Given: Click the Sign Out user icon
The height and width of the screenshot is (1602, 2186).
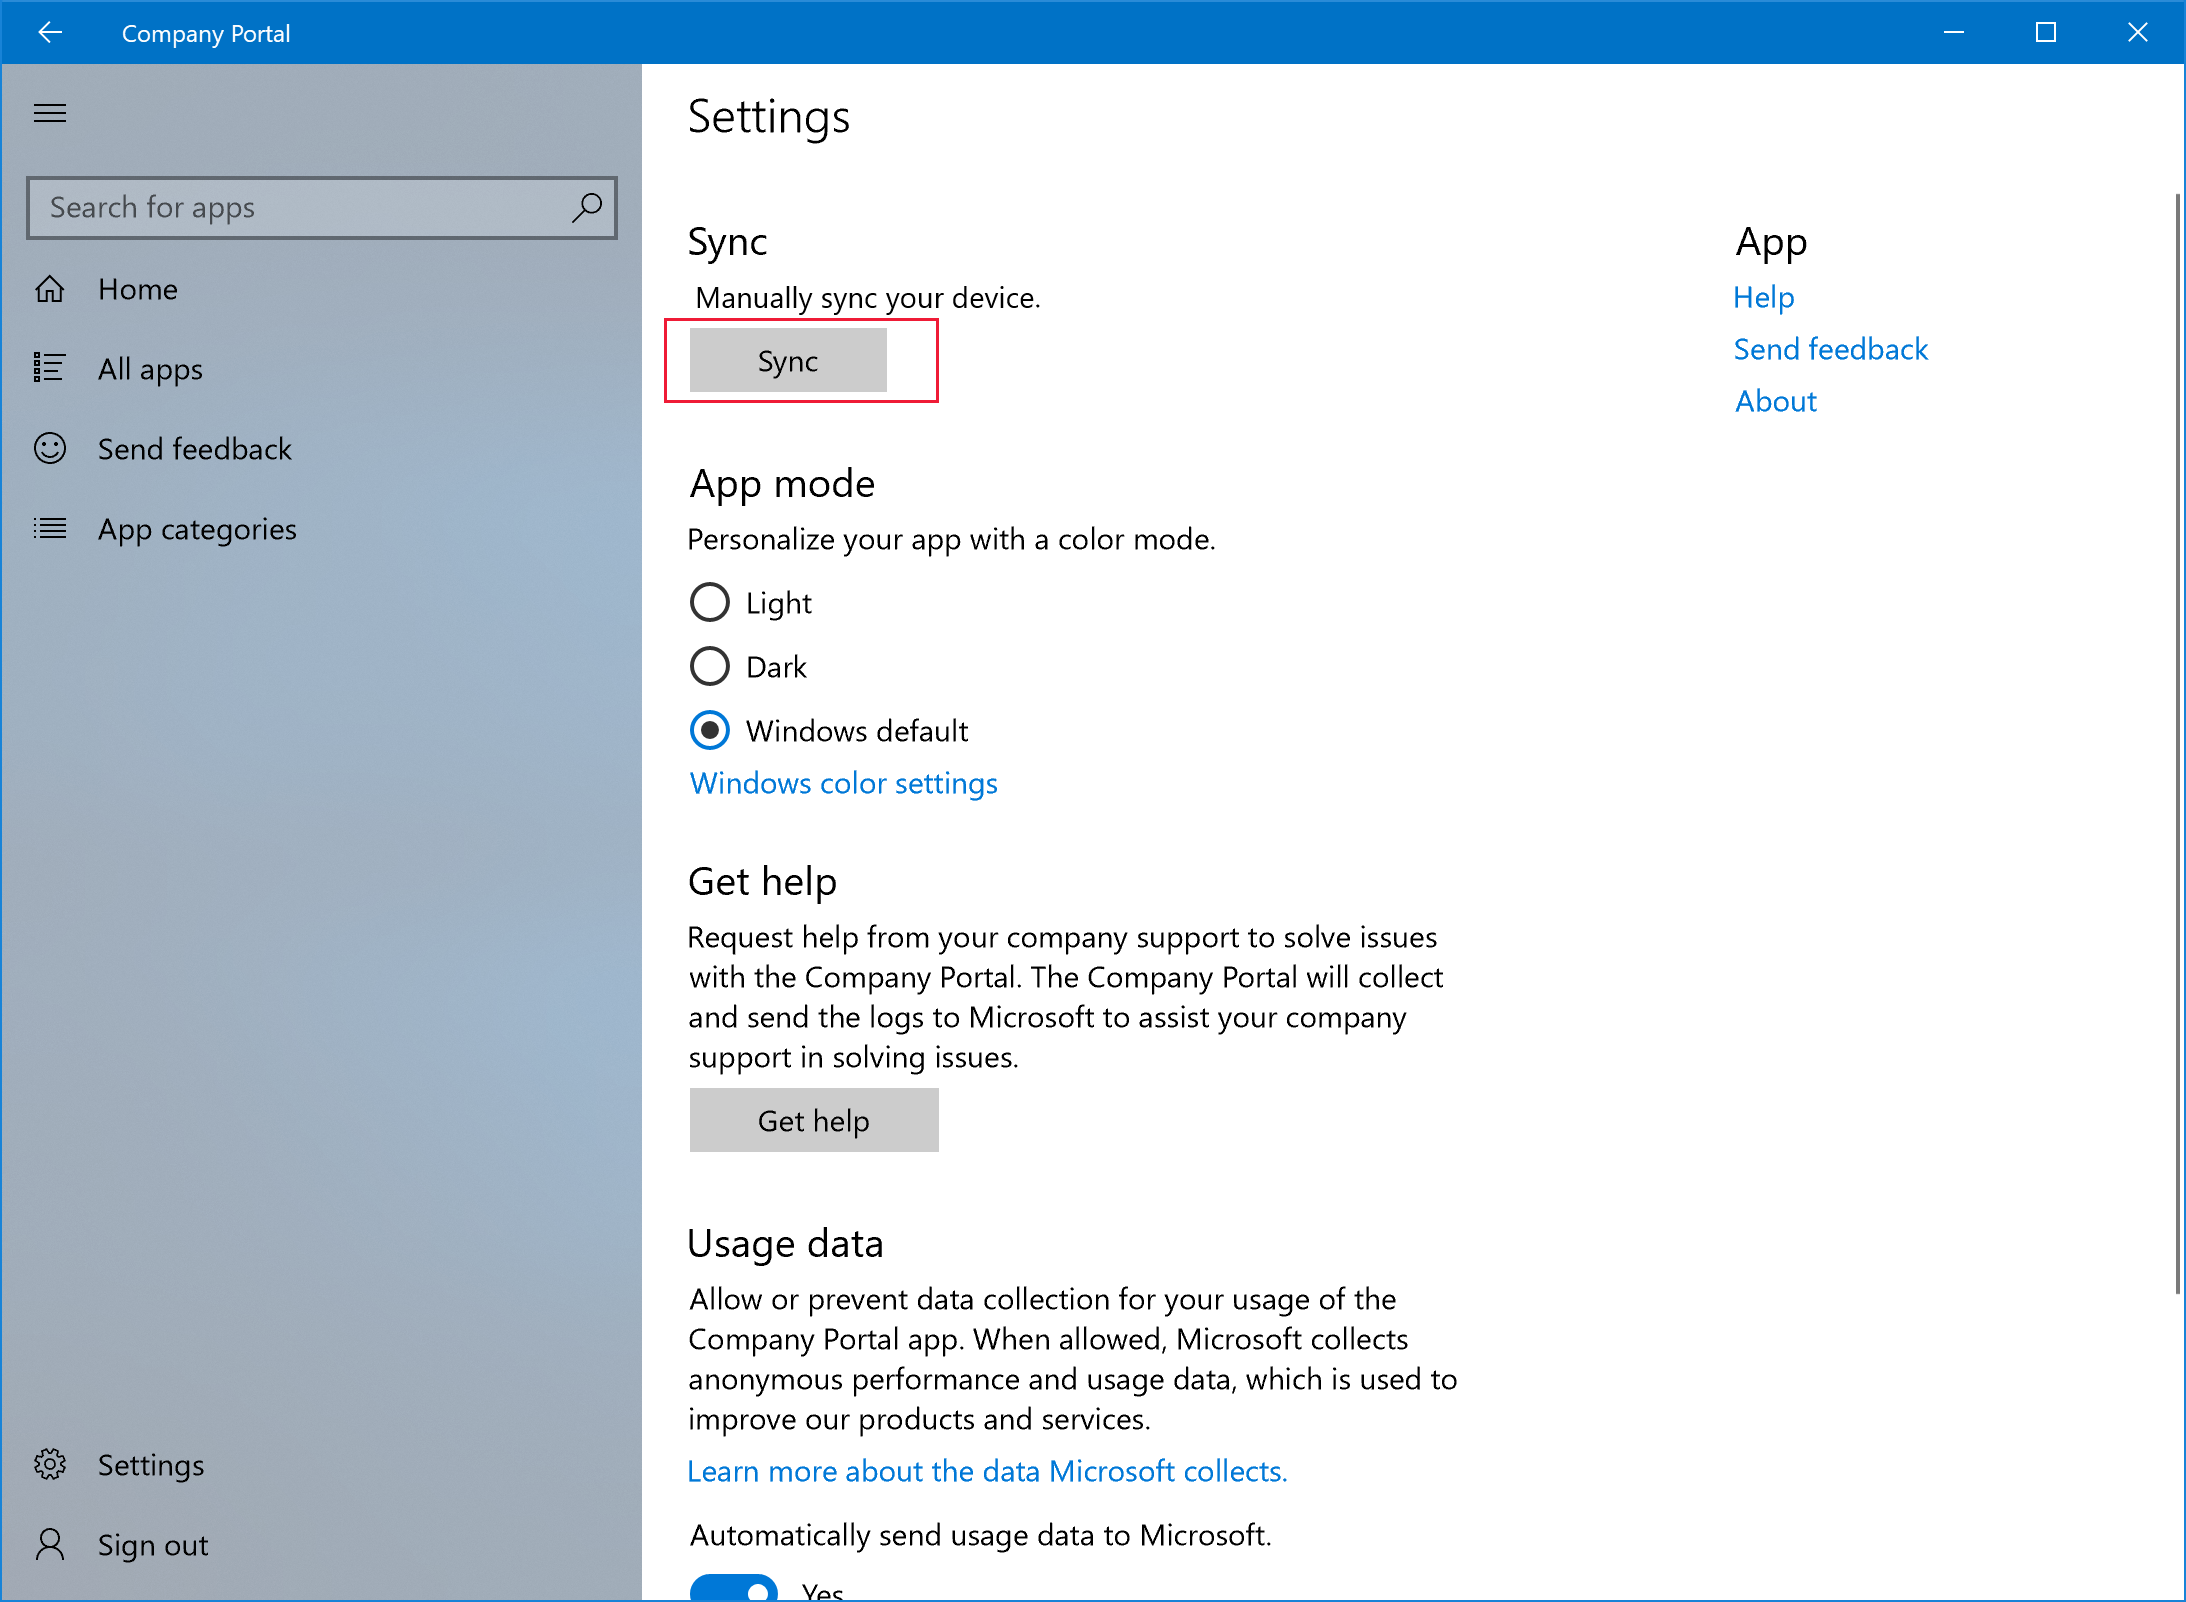Looking at the screenshot, I should click(x=48, y=1544).
